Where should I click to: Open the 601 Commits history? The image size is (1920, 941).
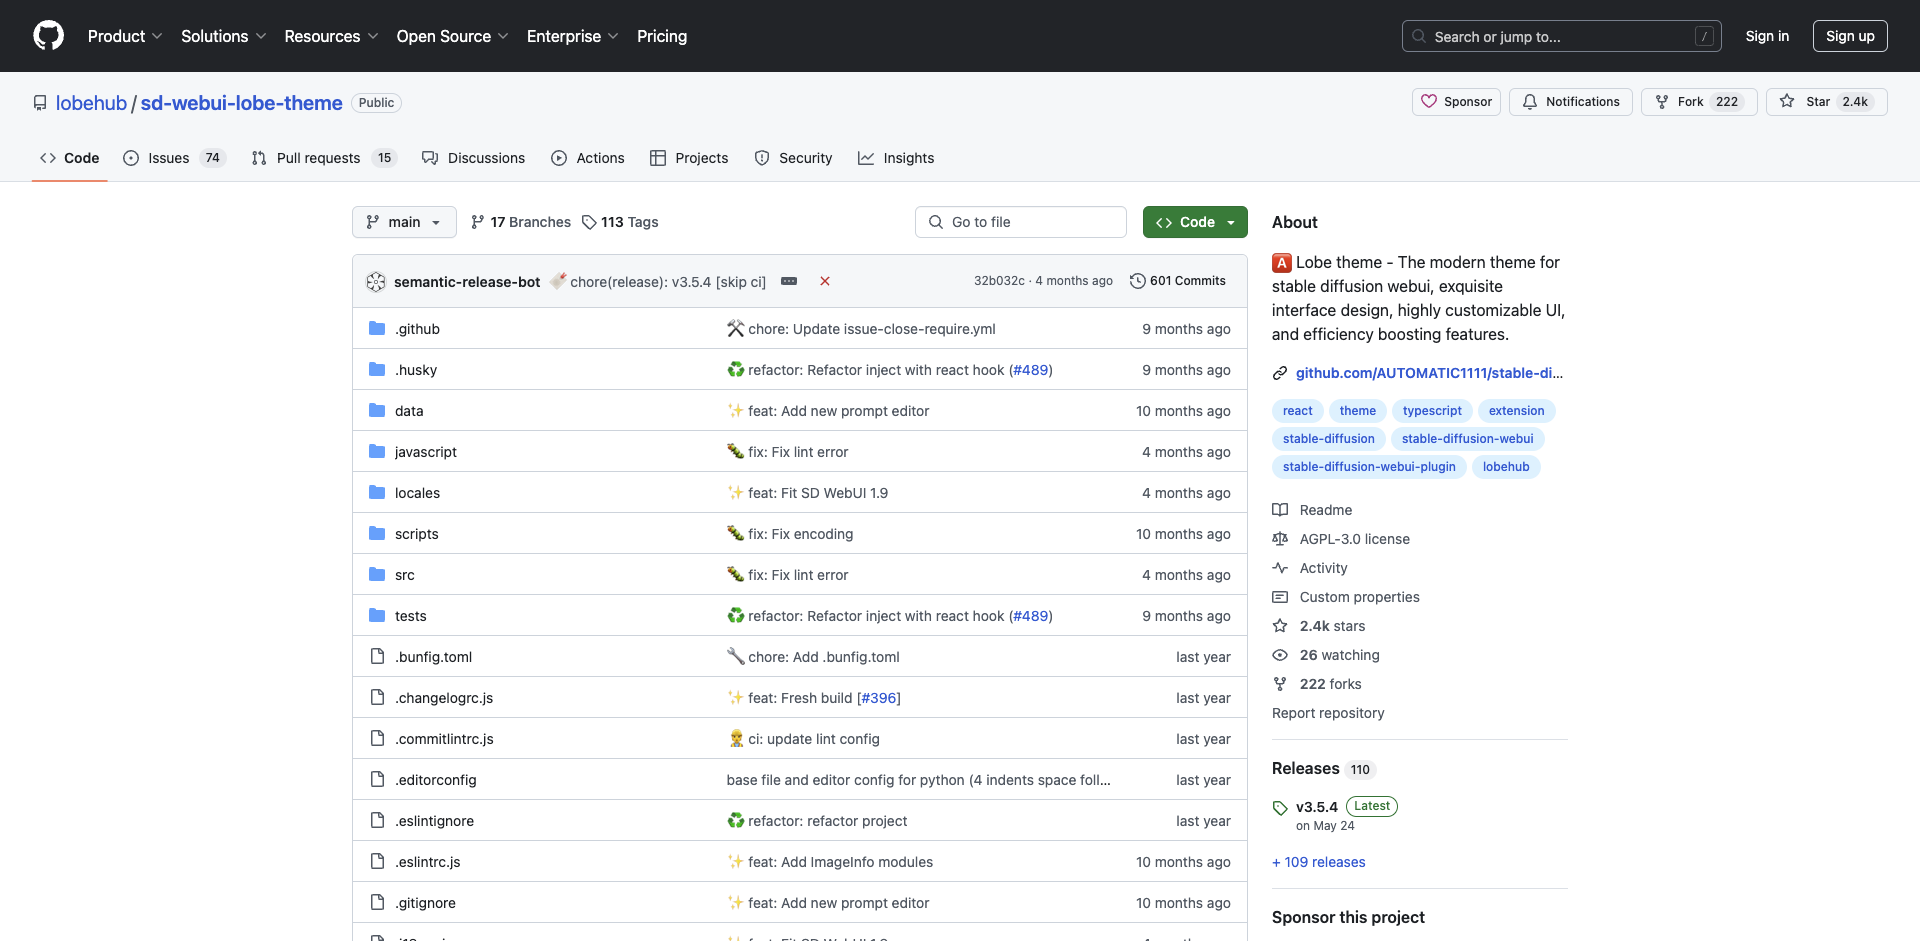tap(1178, 281)
